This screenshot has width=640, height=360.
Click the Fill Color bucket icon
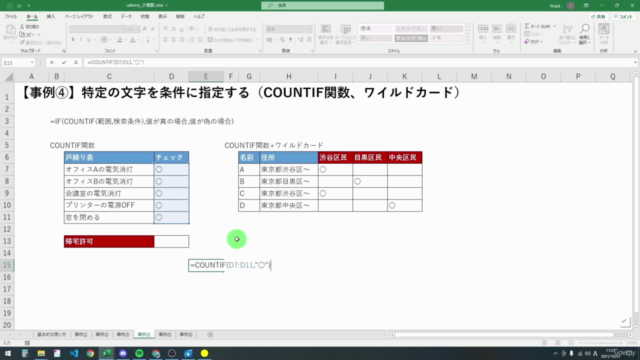[120, 40]
